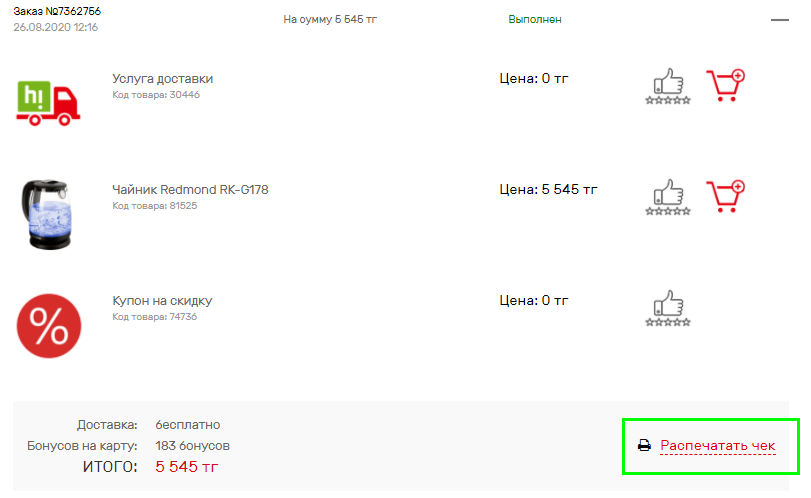Add Чайник Redmond RK-G178 to cart

coord(726,196)
